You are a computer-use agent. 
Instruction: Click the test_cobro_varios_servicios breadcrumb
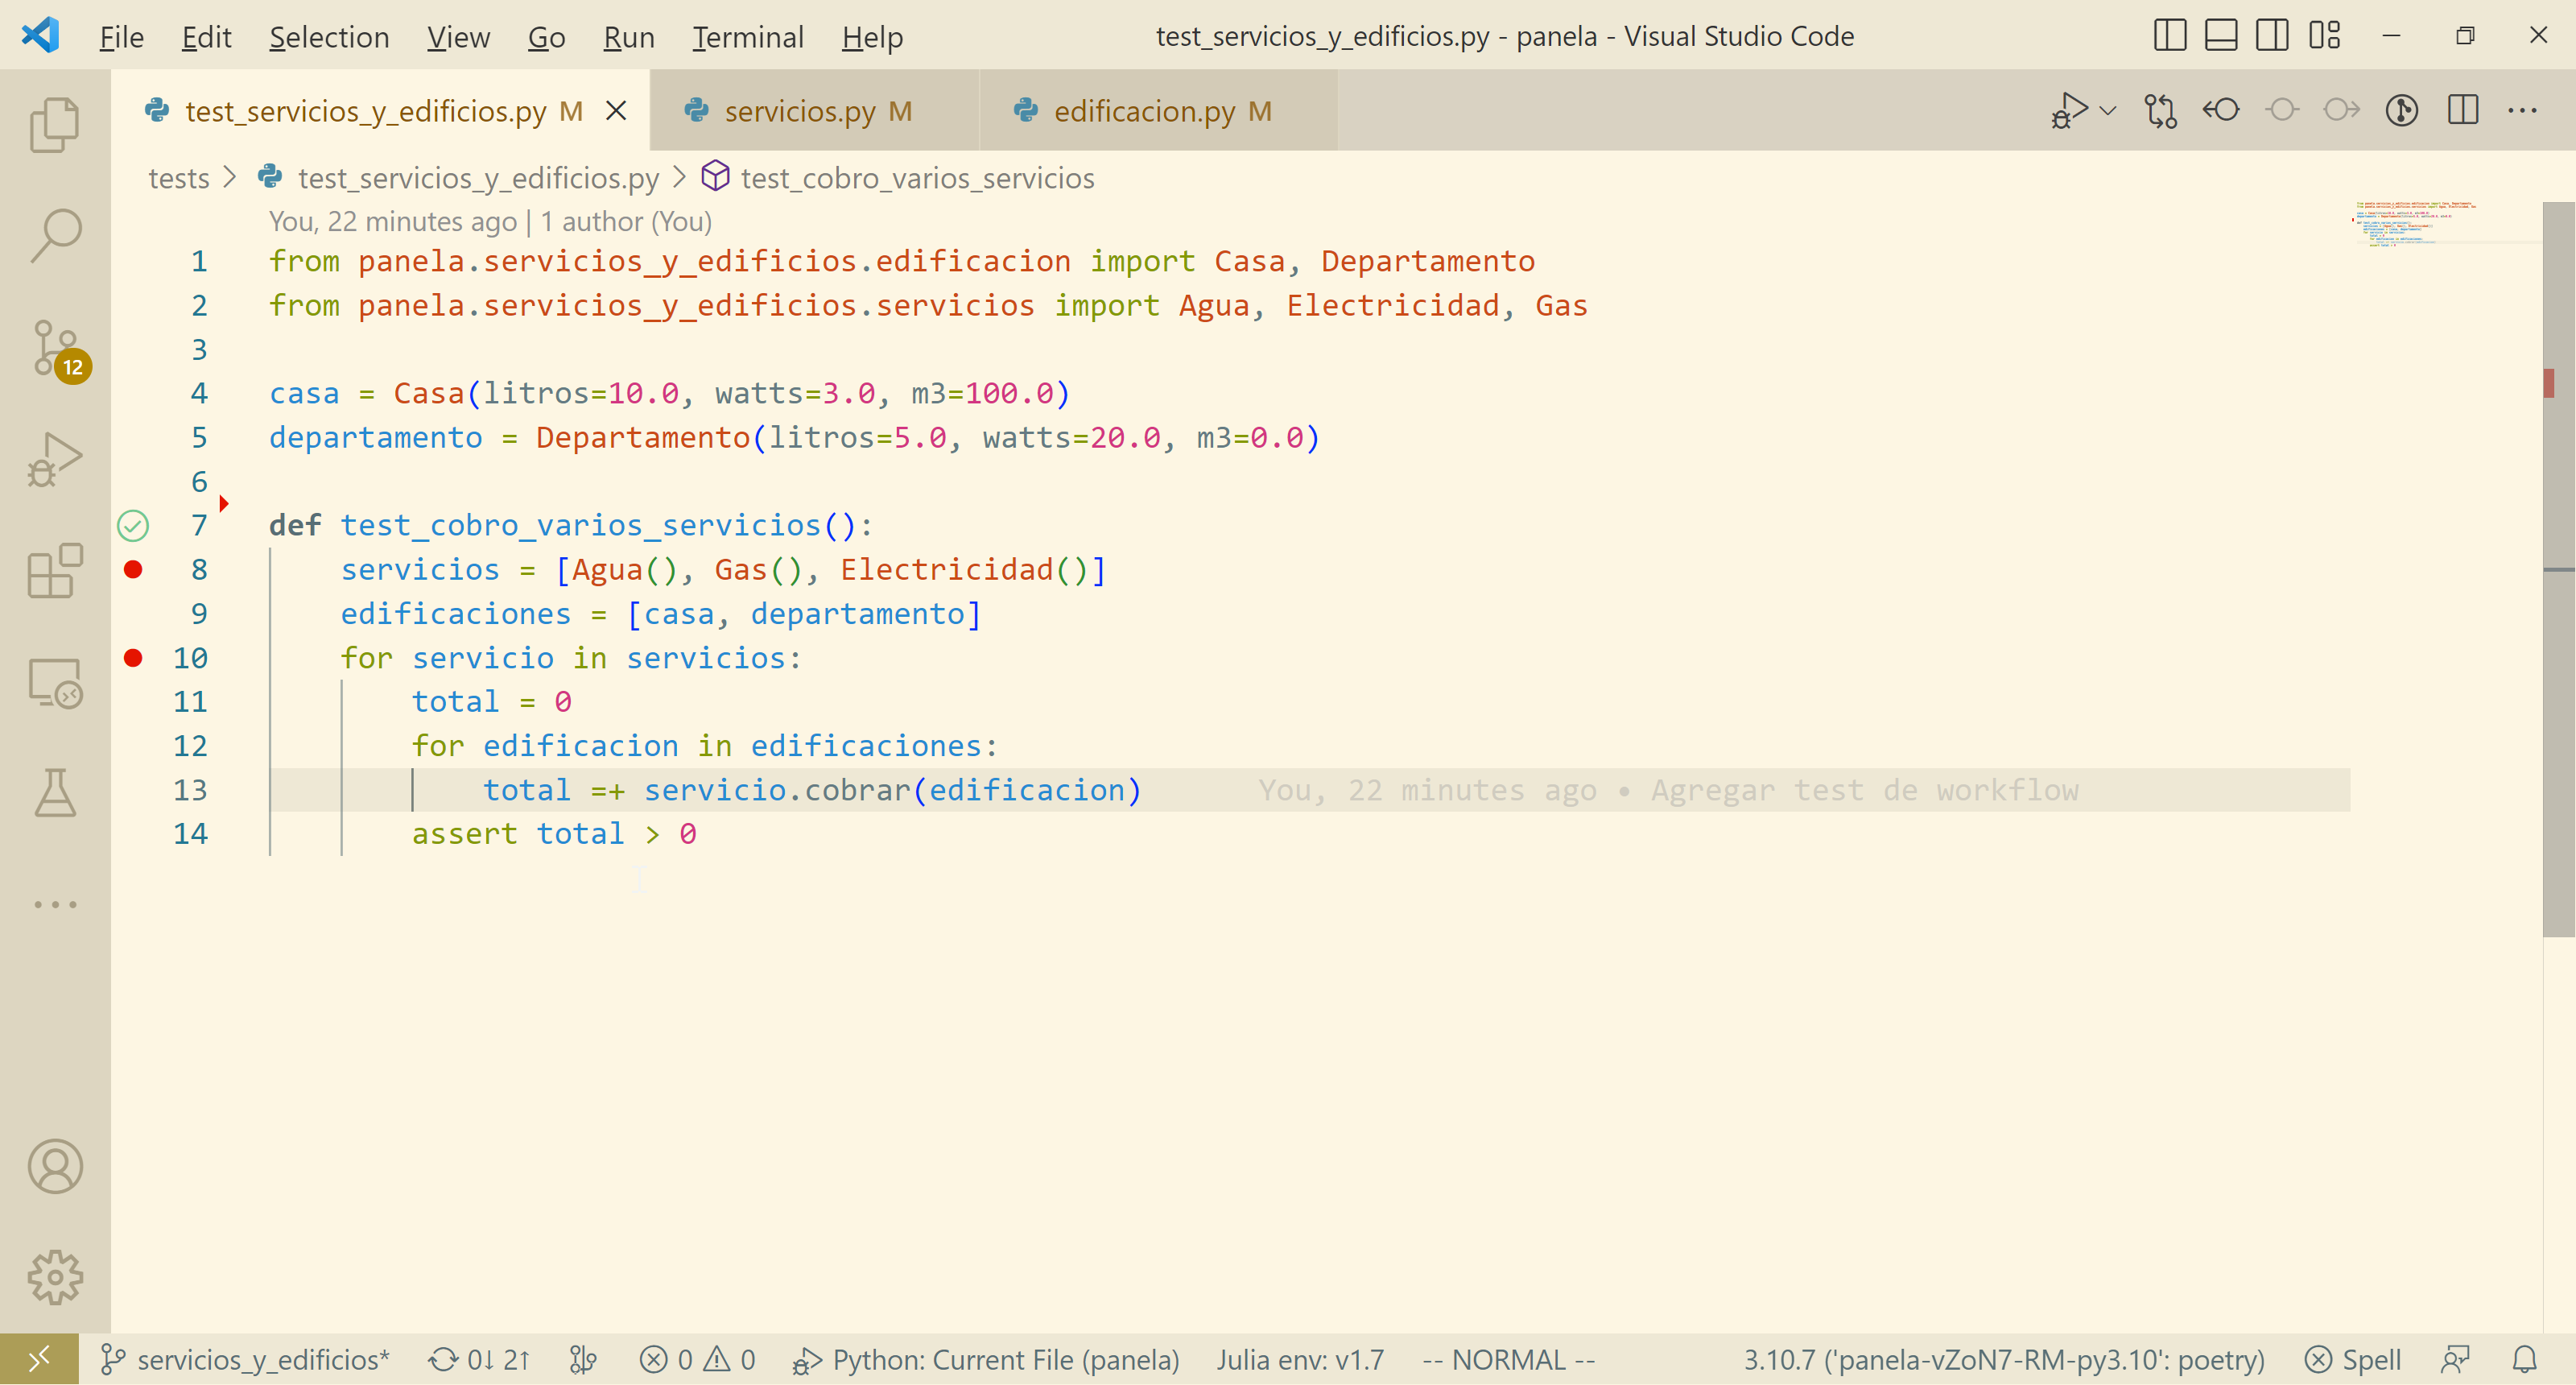pos(916,178)
